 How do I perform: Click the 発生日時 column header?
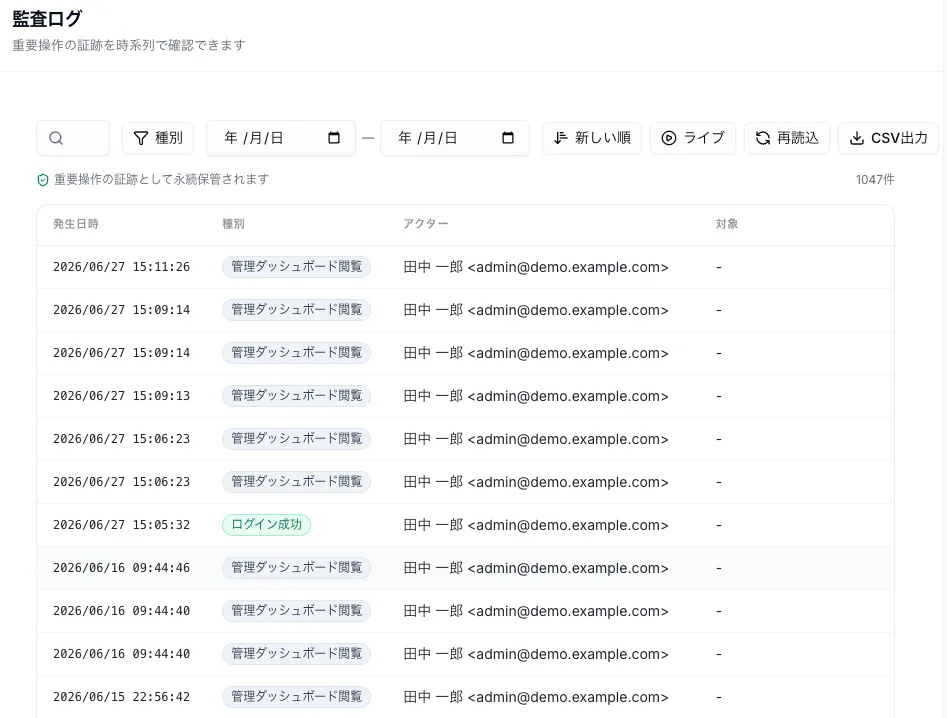click(x=76, y=224)
